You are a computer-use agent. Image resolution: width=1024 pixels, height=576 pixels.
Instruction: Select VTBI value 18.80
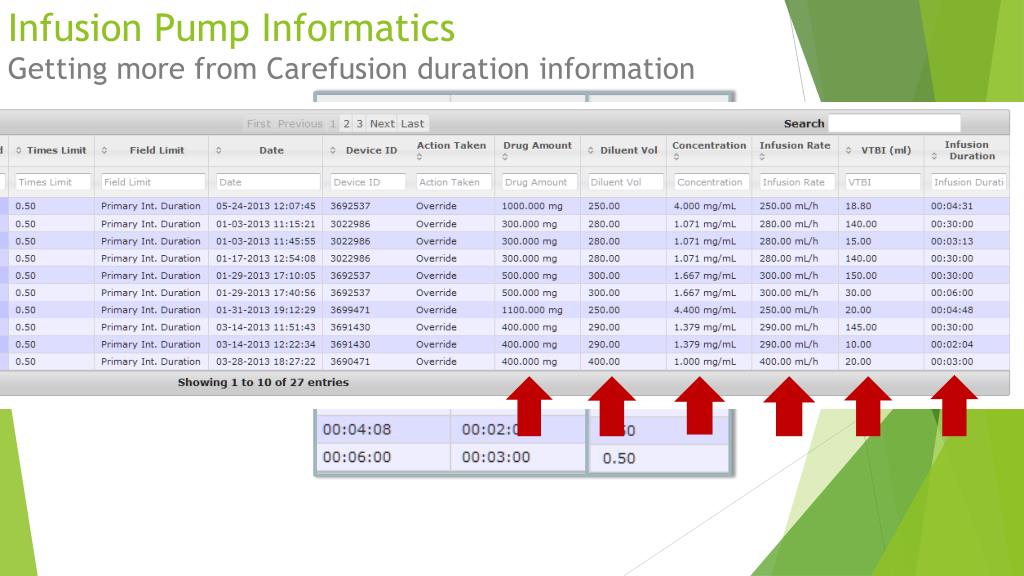click(x=858, y=206)
